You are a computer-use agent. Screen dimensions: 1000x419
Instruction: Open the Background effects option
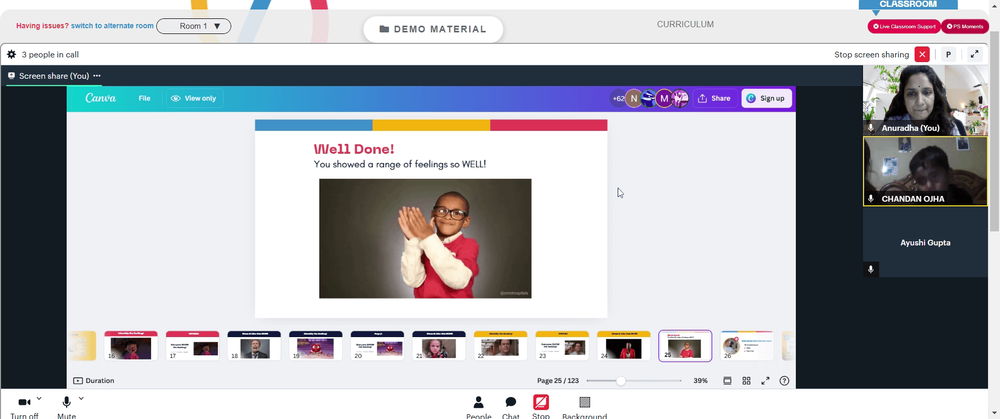point(584,406)
